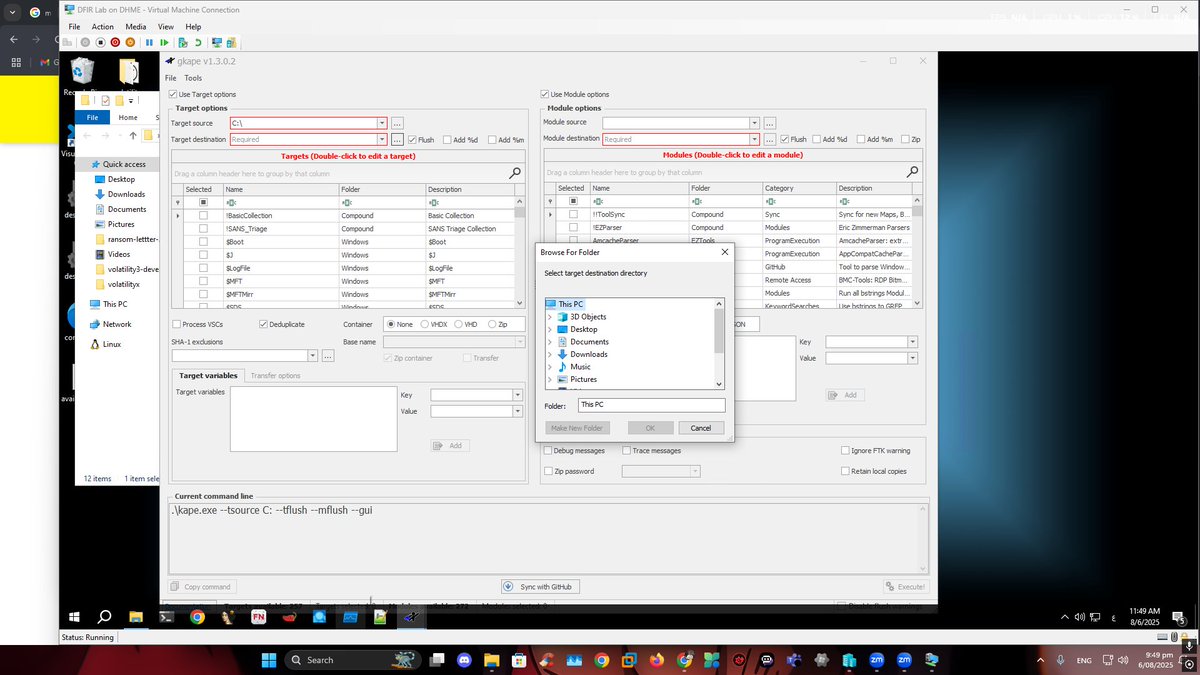Image resolution: width=1200 pixels, height=675 pixels.
Task: Enable the Ignore FTK warning checkbox
Action: (x=845, y=451)
